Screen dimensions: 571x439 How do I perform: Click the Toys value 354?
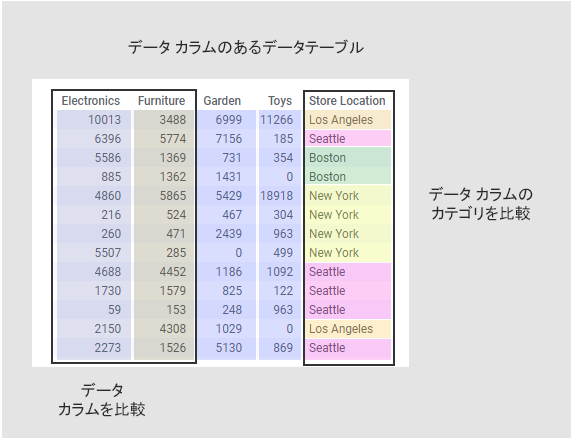(283, 158)
